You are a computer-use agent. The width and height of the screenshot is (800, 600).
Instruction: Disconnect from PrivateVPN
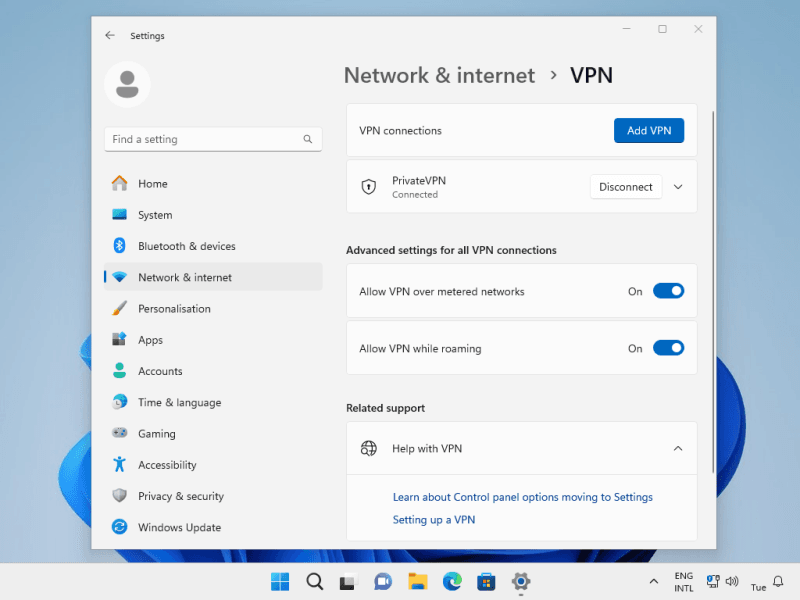(625, 187)
